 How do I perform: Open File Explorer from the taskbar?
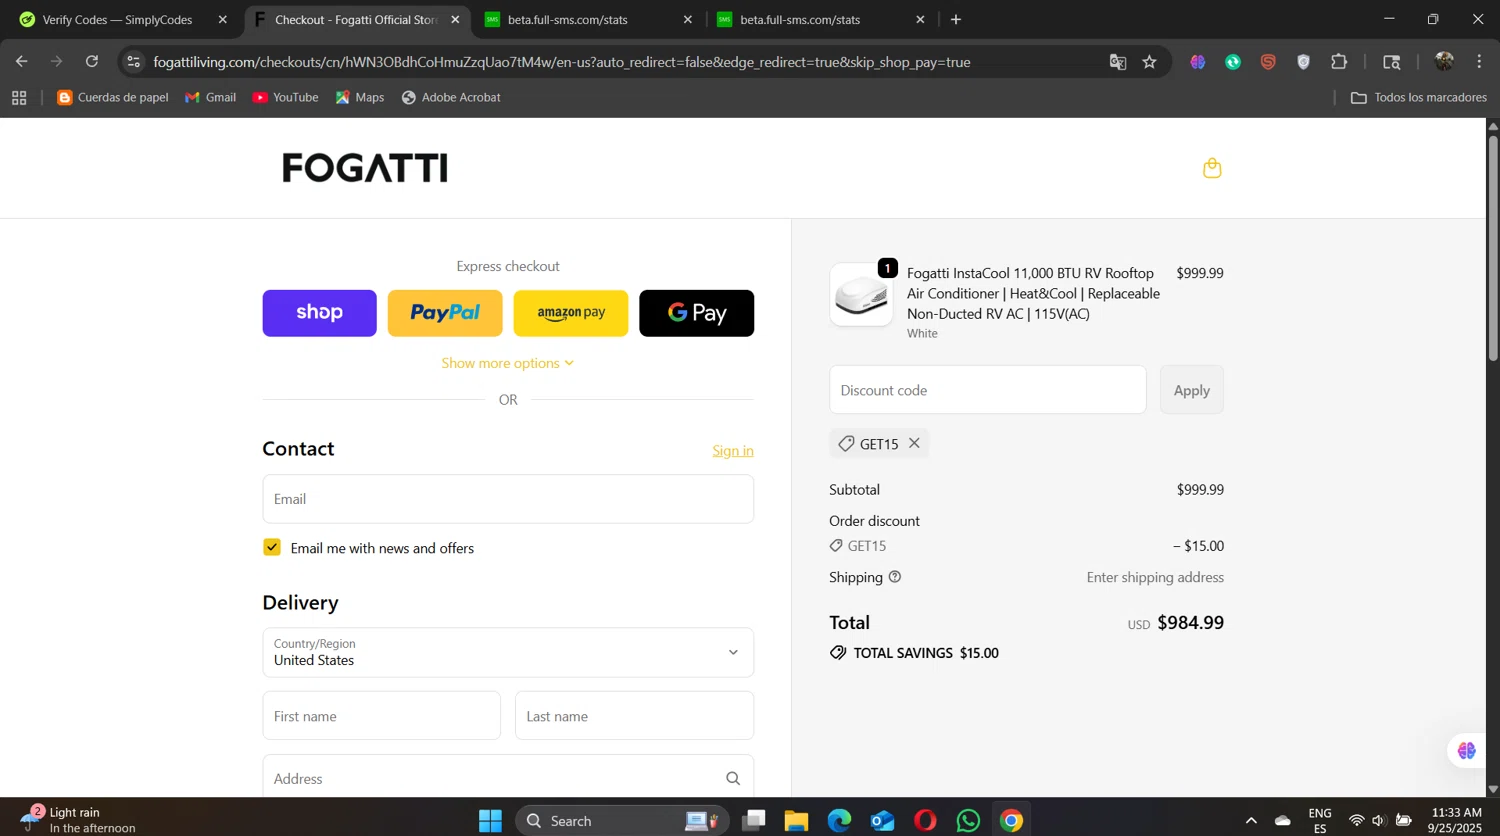pyautogui.click(x=796, y=821)
